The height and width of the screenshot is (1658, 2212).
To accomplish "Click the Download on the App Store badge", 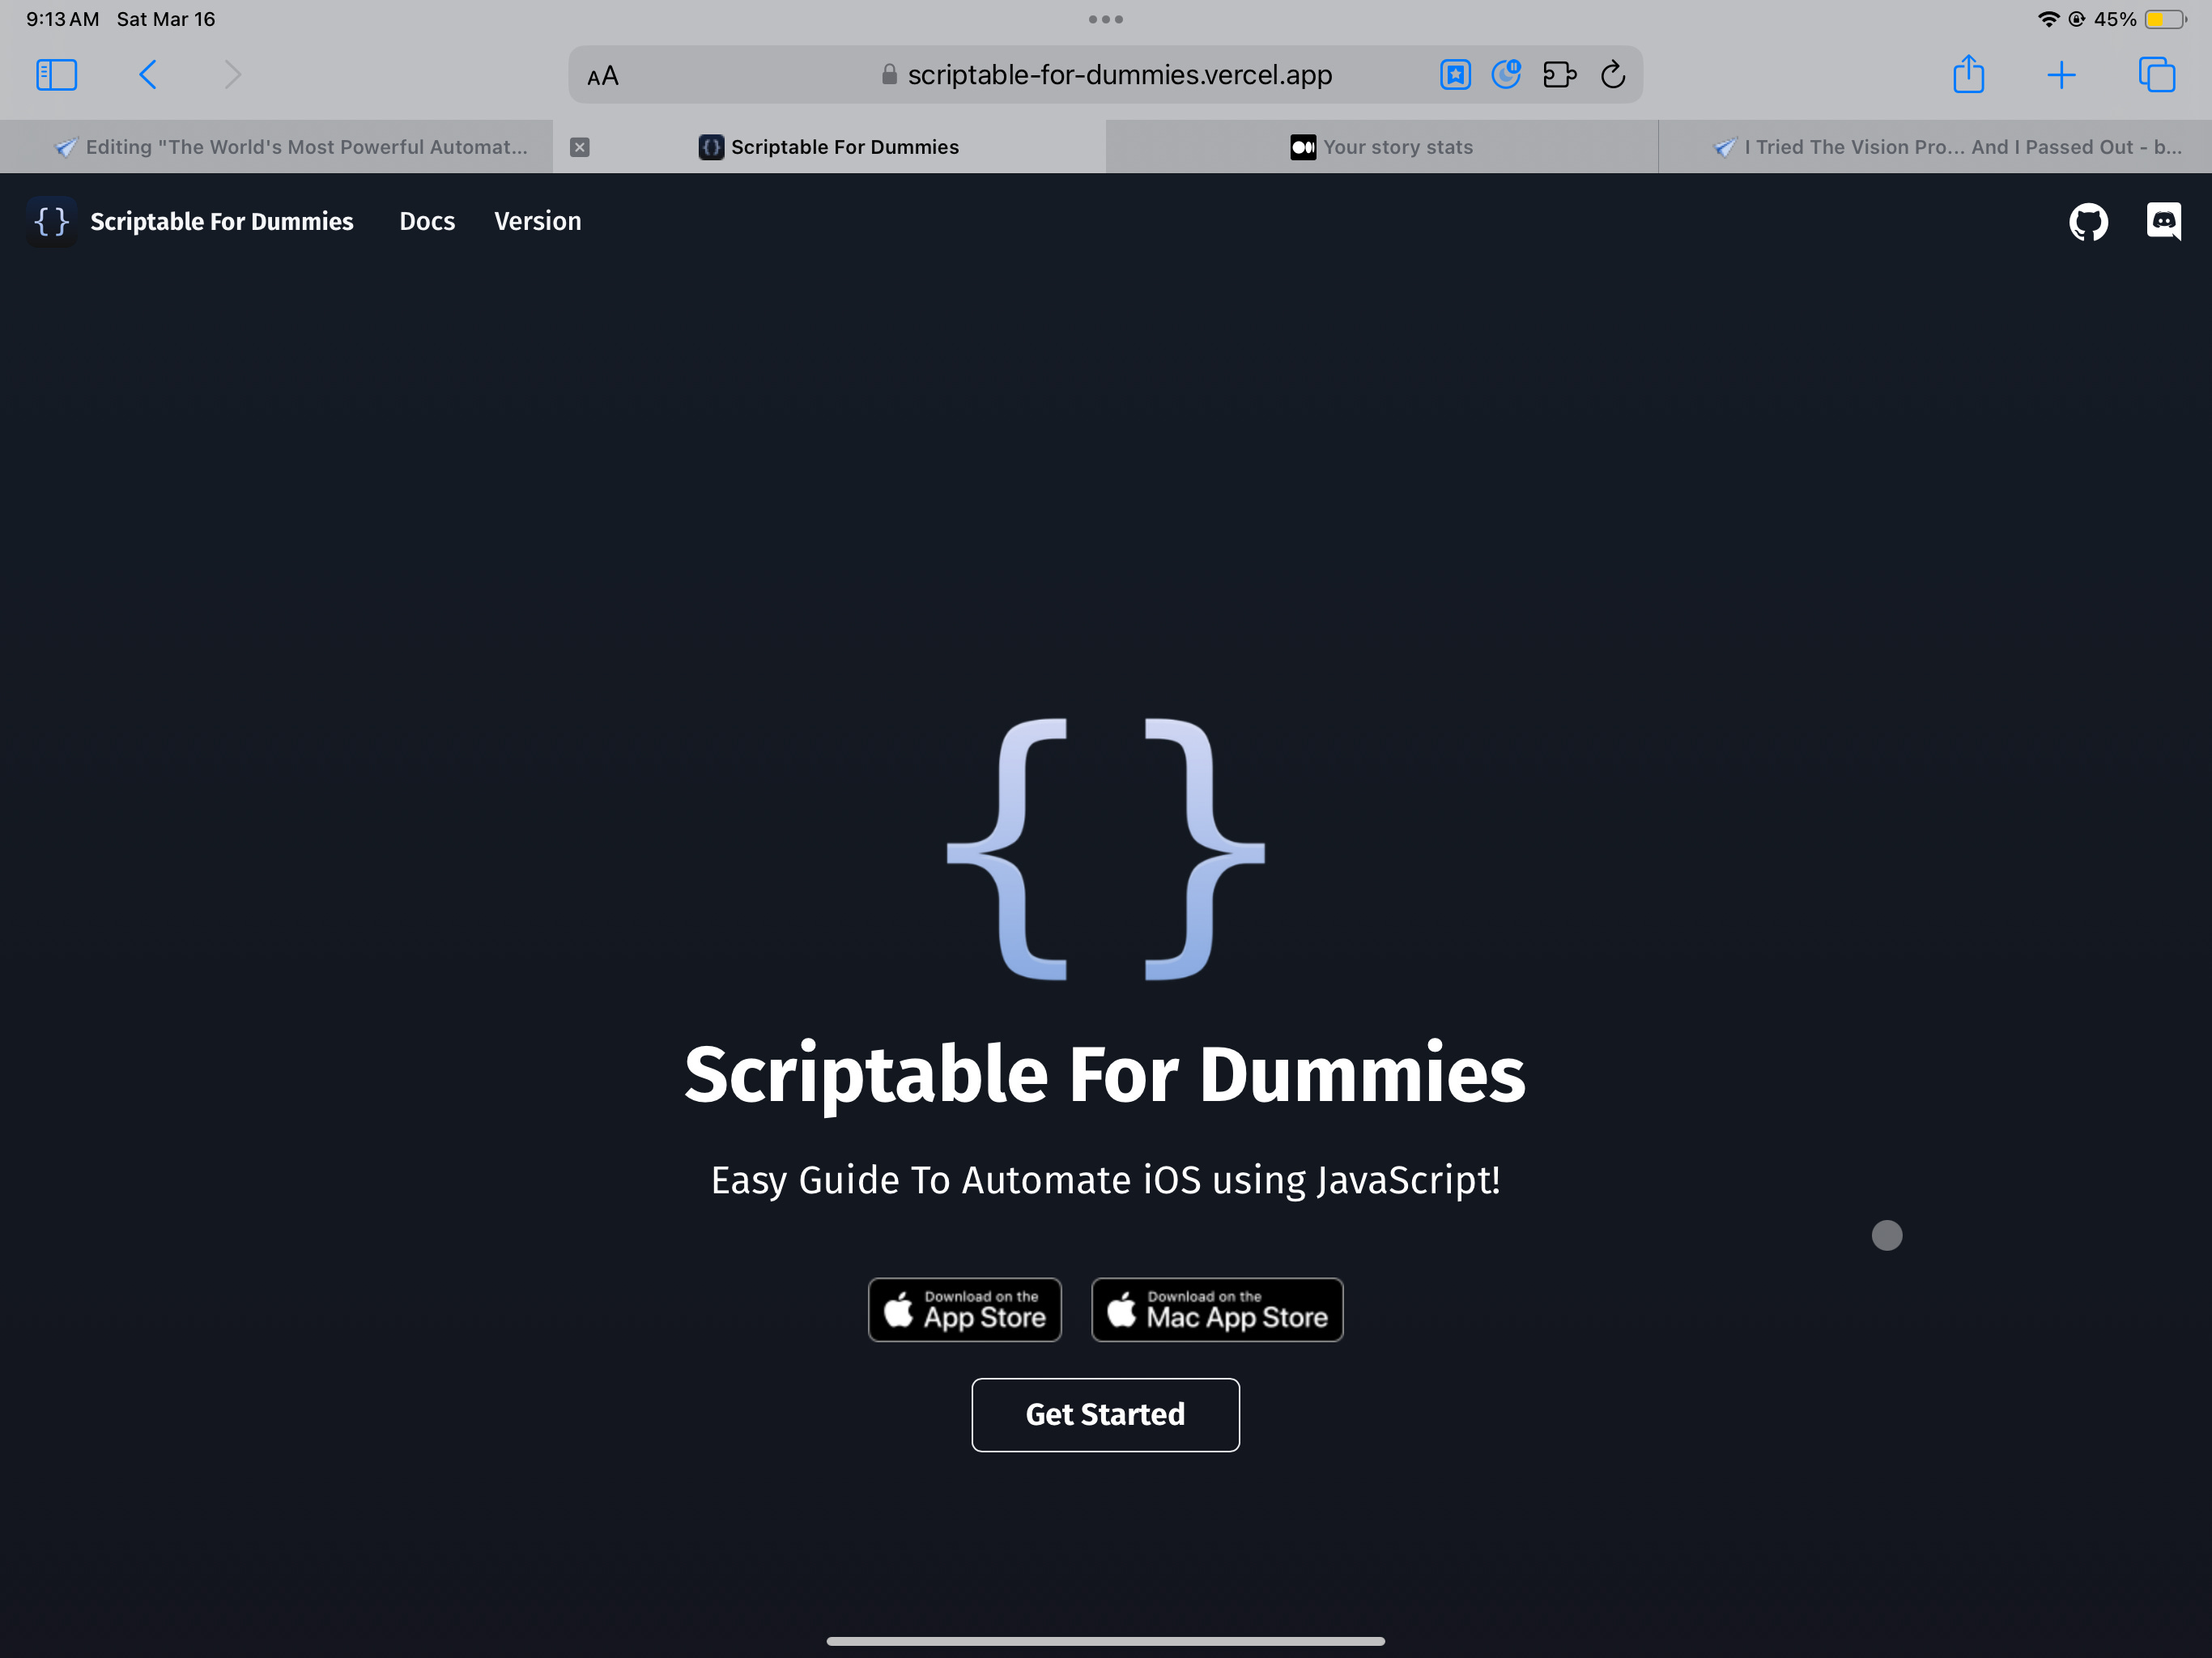I will tap(964, 1310).
